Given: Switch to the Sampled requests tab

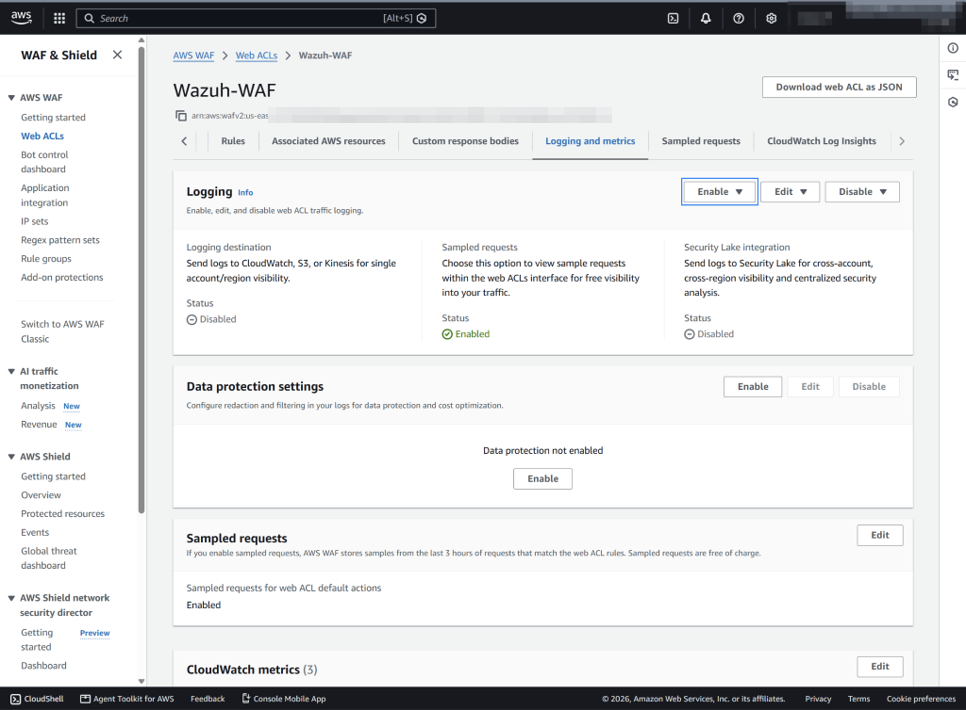Looking at the screenshot, I should click(x=701, y=141).
